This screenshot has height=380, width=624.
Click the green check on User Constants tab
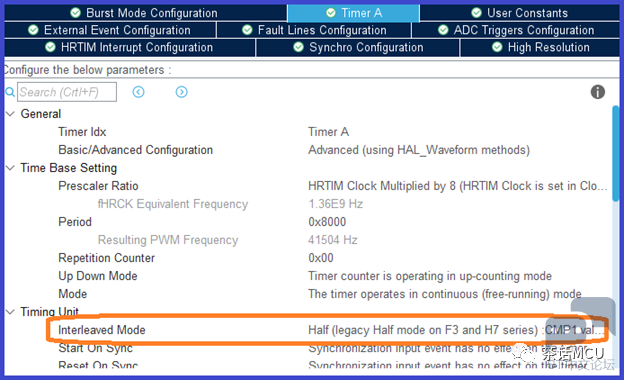[x=476, y=13]
